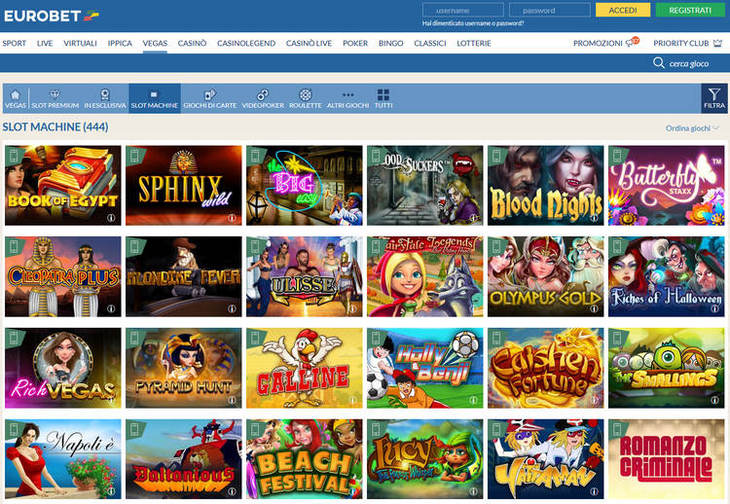Switch to the Ippica section
The height and width of the screenshot is (504, 730).
point(120,43)
